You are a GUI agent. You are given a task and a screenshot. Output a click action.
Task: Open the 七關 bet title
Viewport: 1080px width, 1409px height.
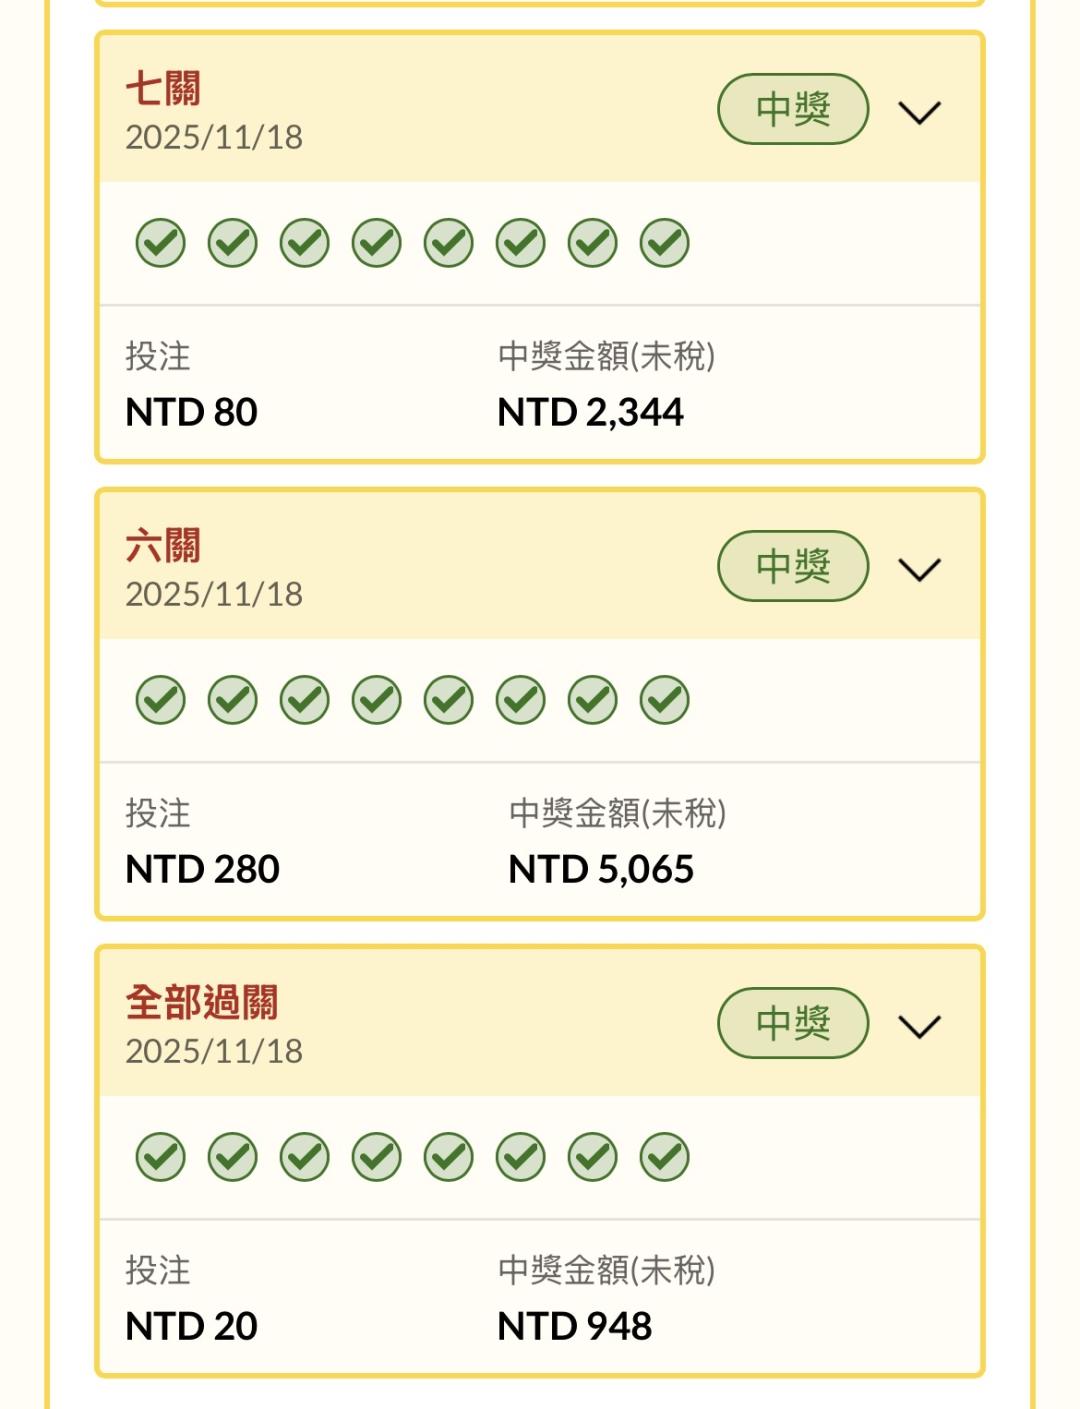163,89
